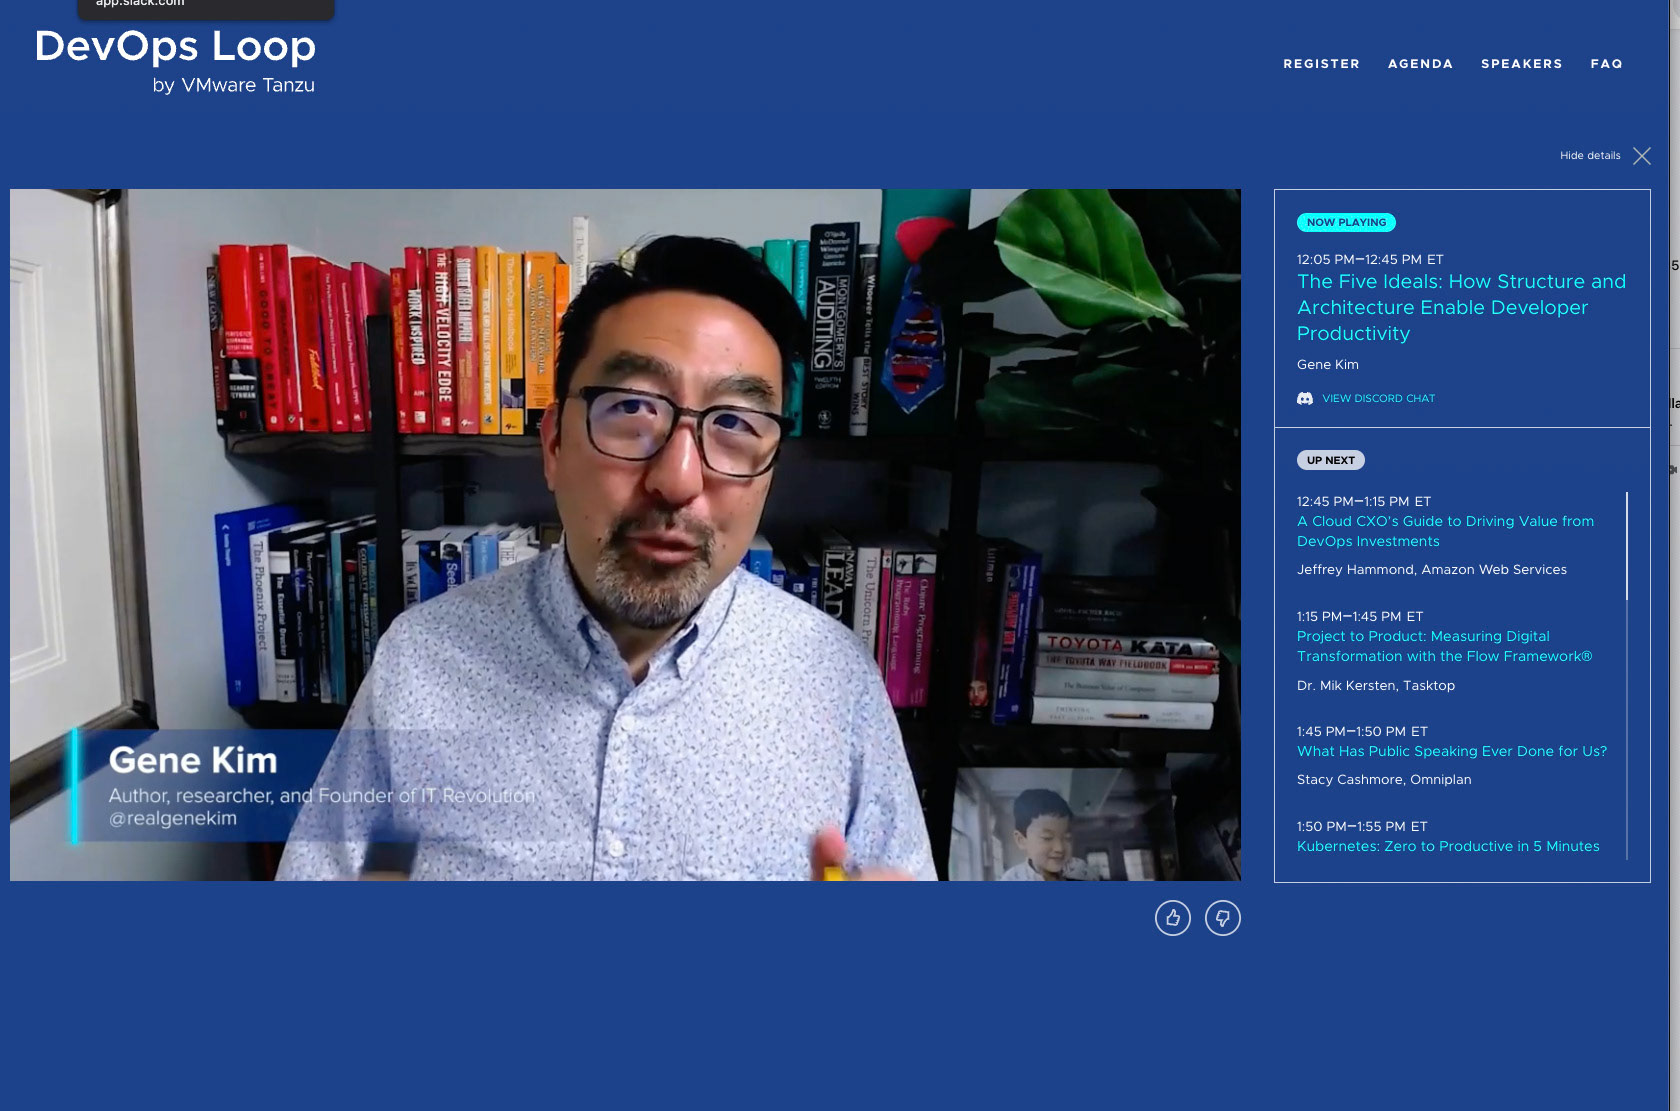1680x1111 pixels.
Task: Click the X icon next to Hide details
Action: pyautogui.click(x=1642, y=156)
